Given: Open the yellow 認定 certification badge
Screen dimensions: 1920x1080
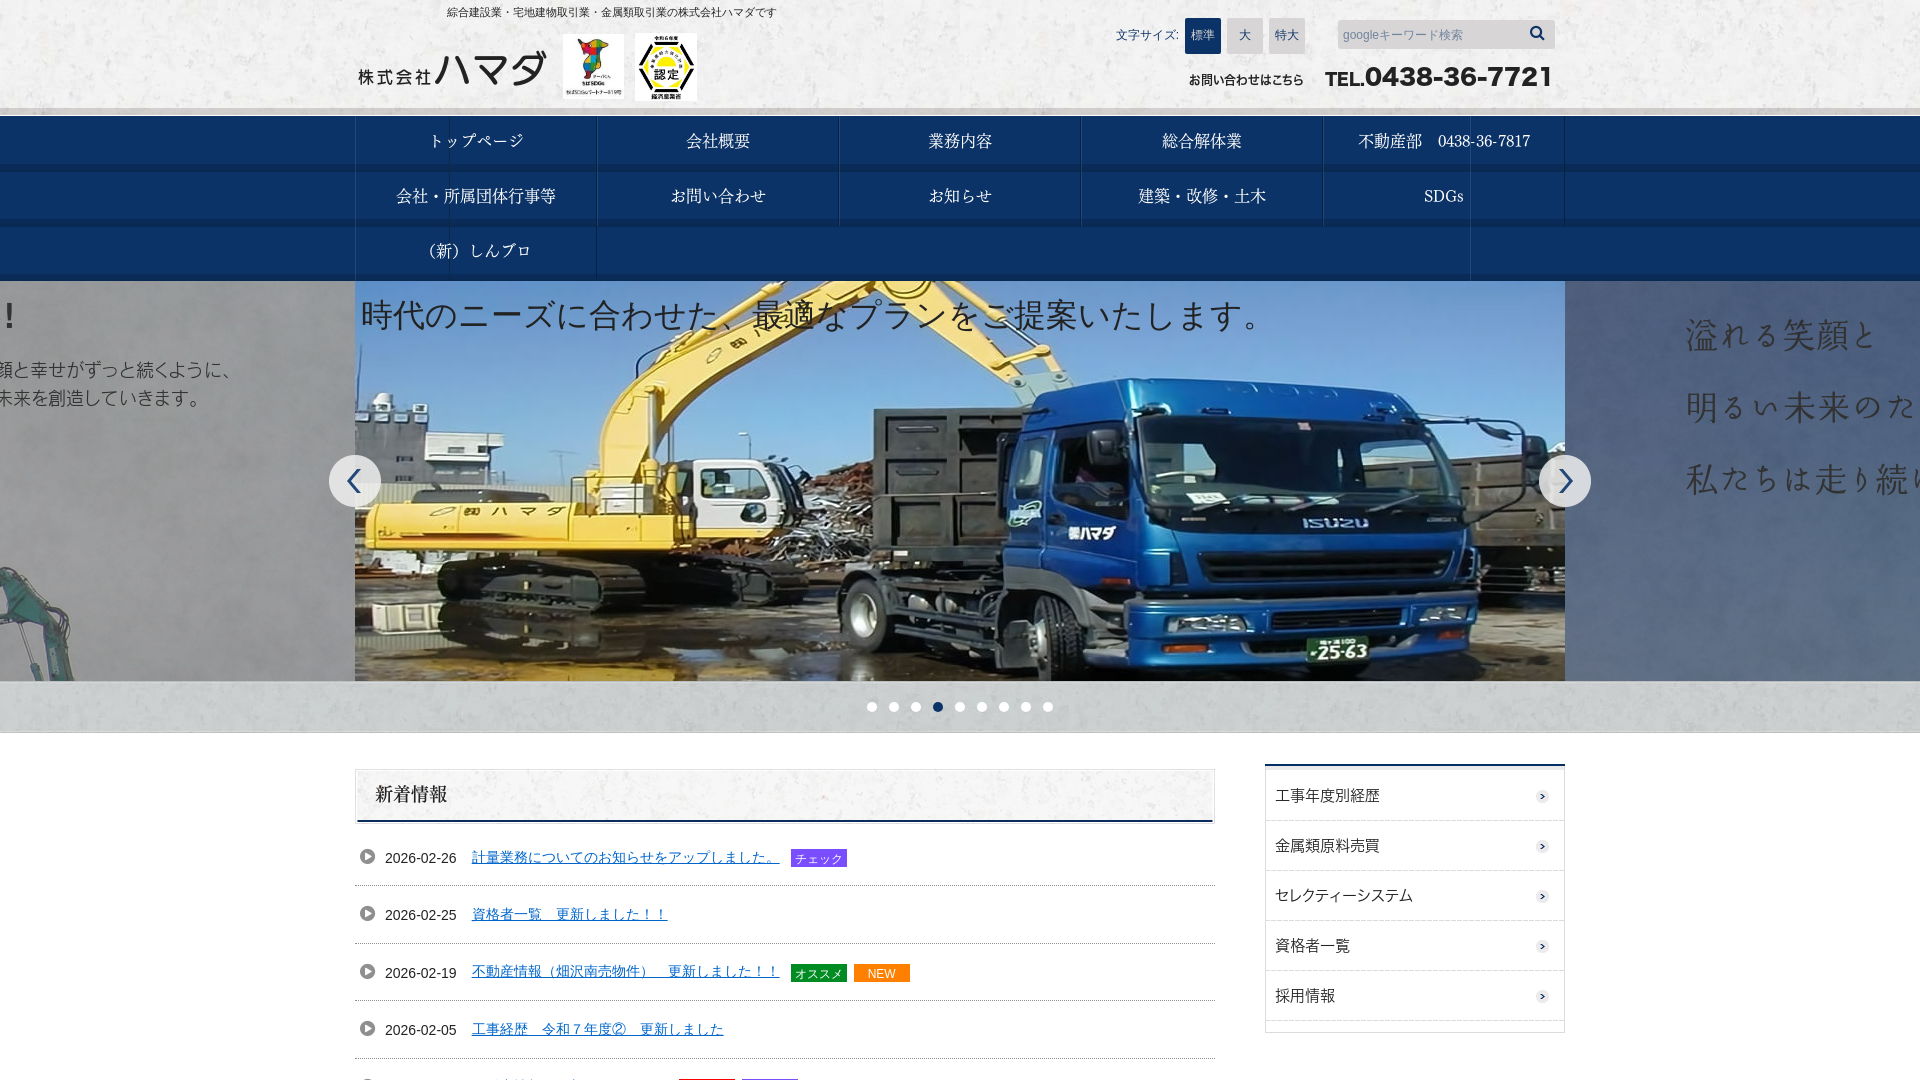Looking at the screenshot, I should click(x=666, y=67).
